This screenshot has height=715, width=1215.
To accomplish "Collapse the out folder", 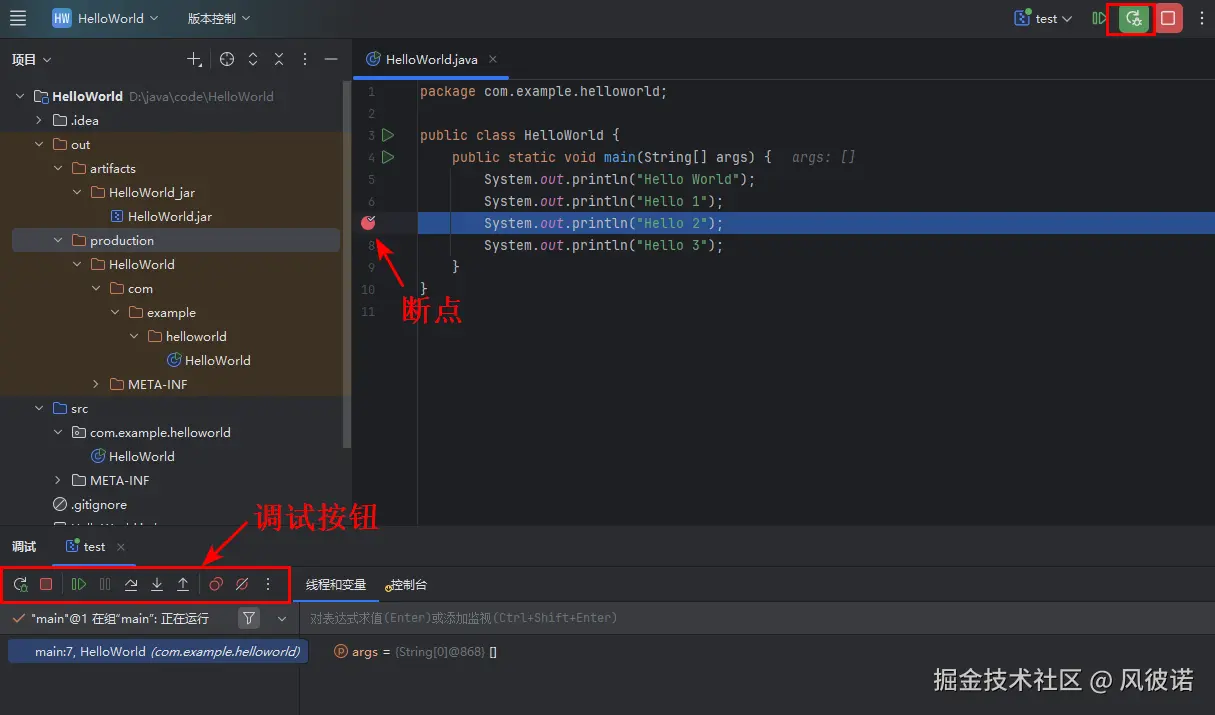I will click(x=40, y=144).
